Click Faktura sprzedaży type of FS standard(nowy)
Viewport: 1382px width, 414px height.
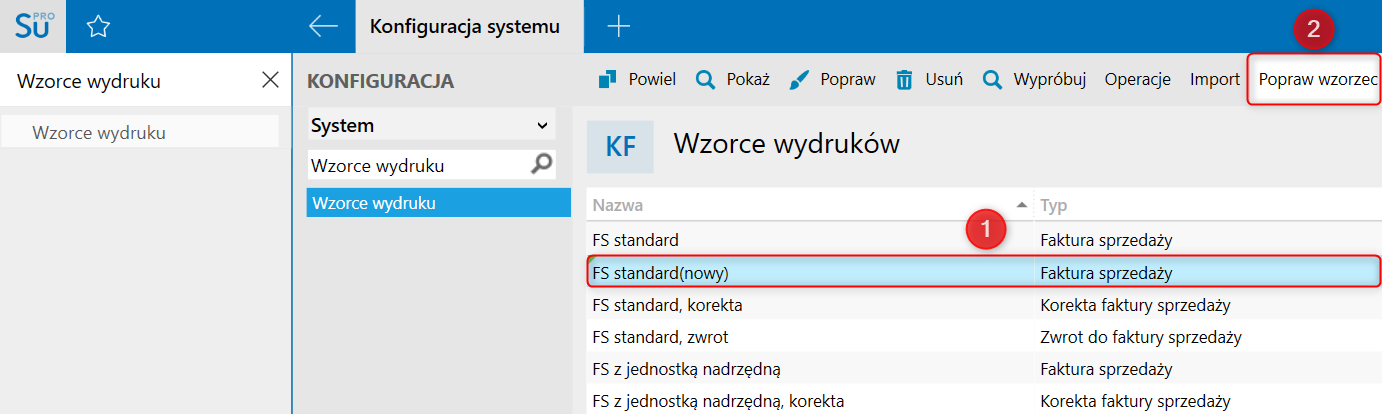(x=1106, y=272)
